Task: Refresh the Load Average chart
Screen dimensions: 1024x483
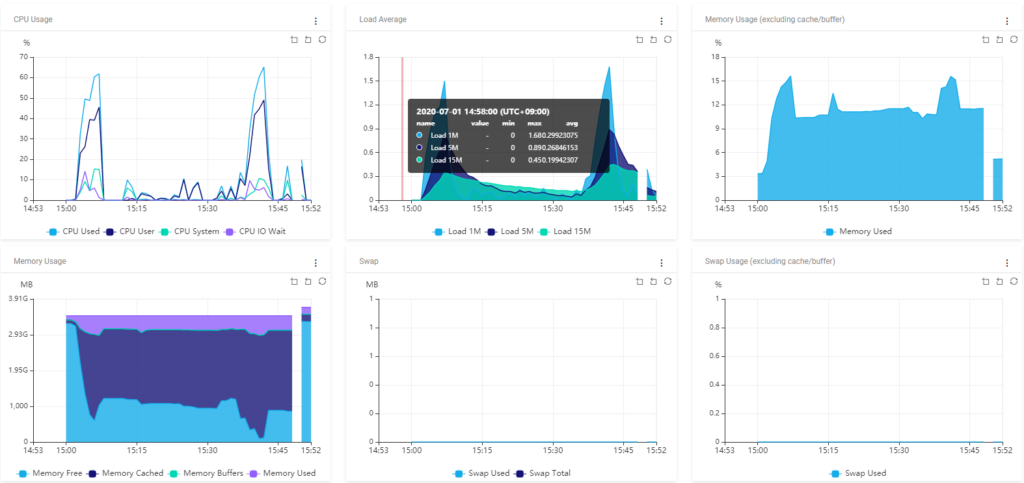Action: [x=667, y=40]
